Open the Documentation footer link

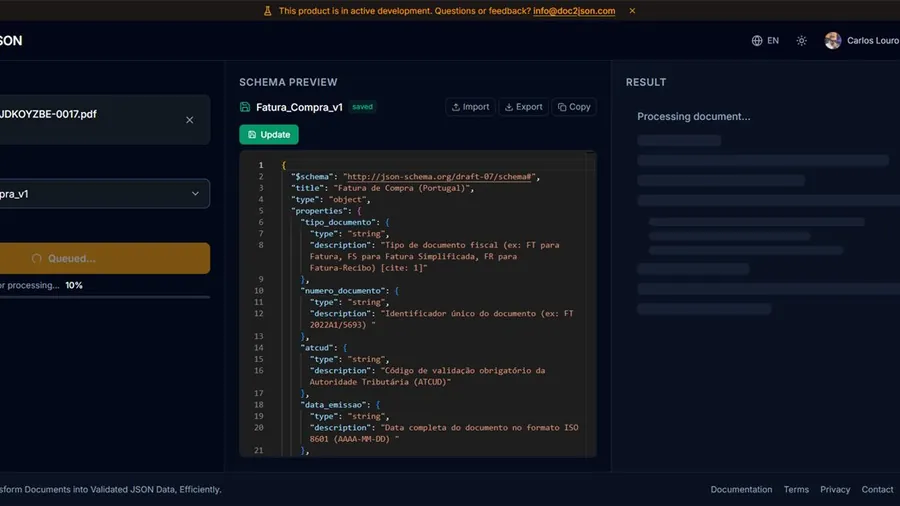pyautogui.click(x=741, y=489)
